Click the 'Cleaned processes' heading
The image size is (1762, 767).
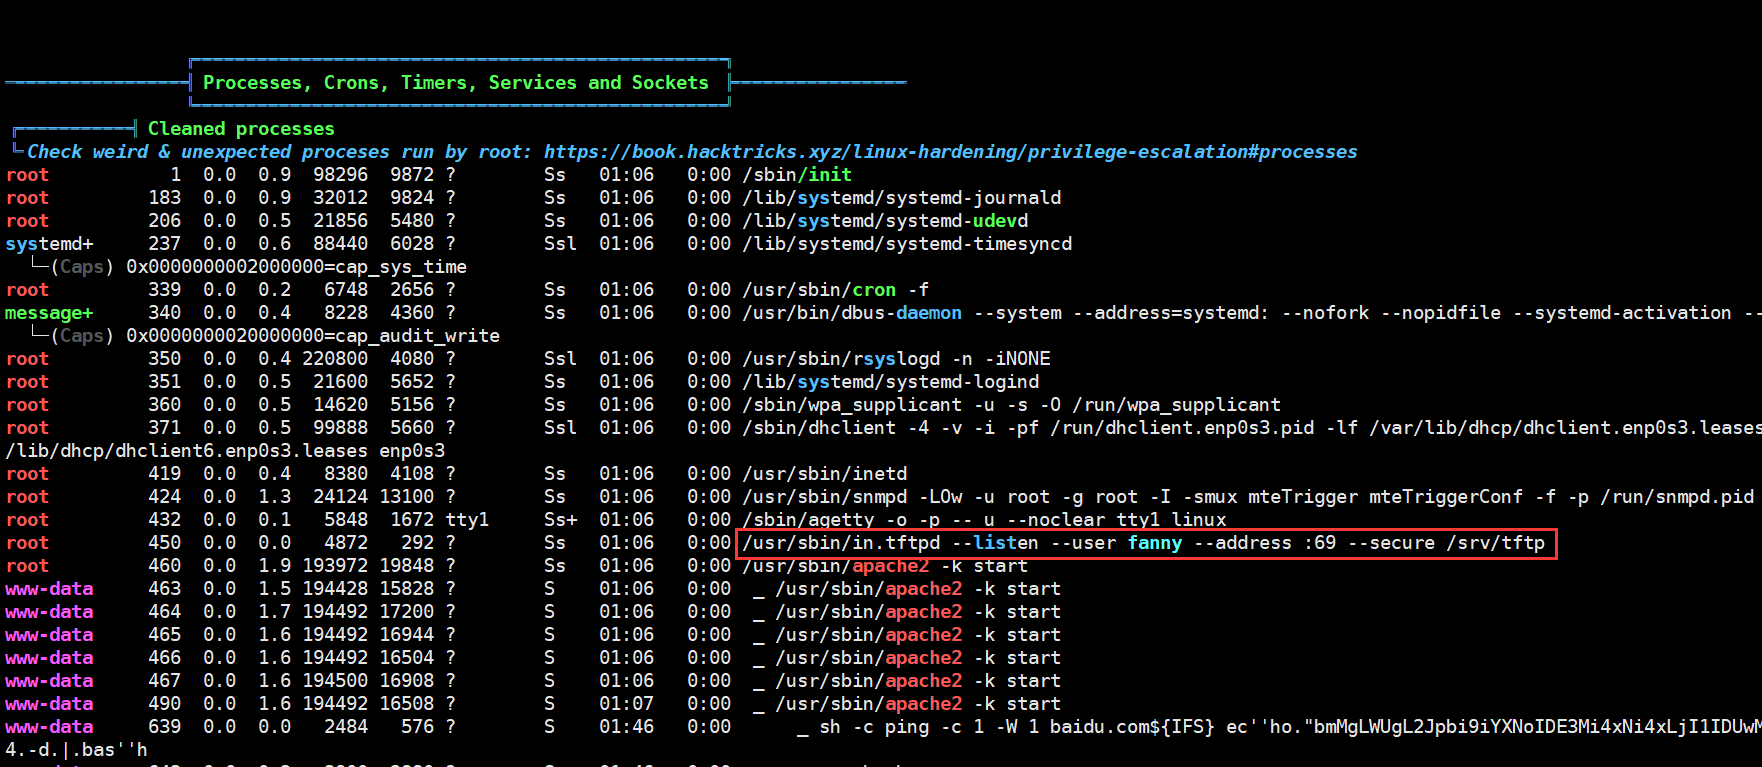(x=241, y=129)
